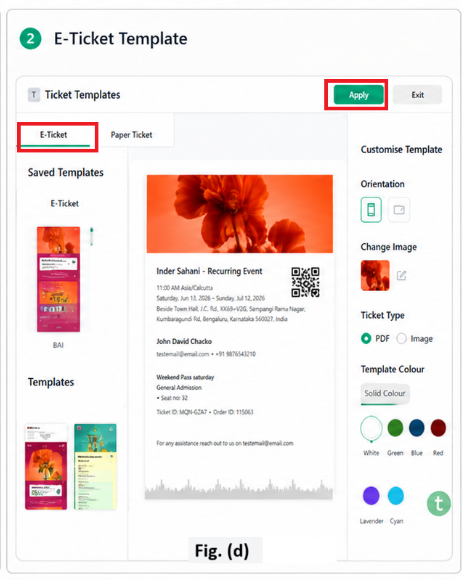Screen dimensions: 462x580
Task: Click the green Apply button
Action: point(358,95)
